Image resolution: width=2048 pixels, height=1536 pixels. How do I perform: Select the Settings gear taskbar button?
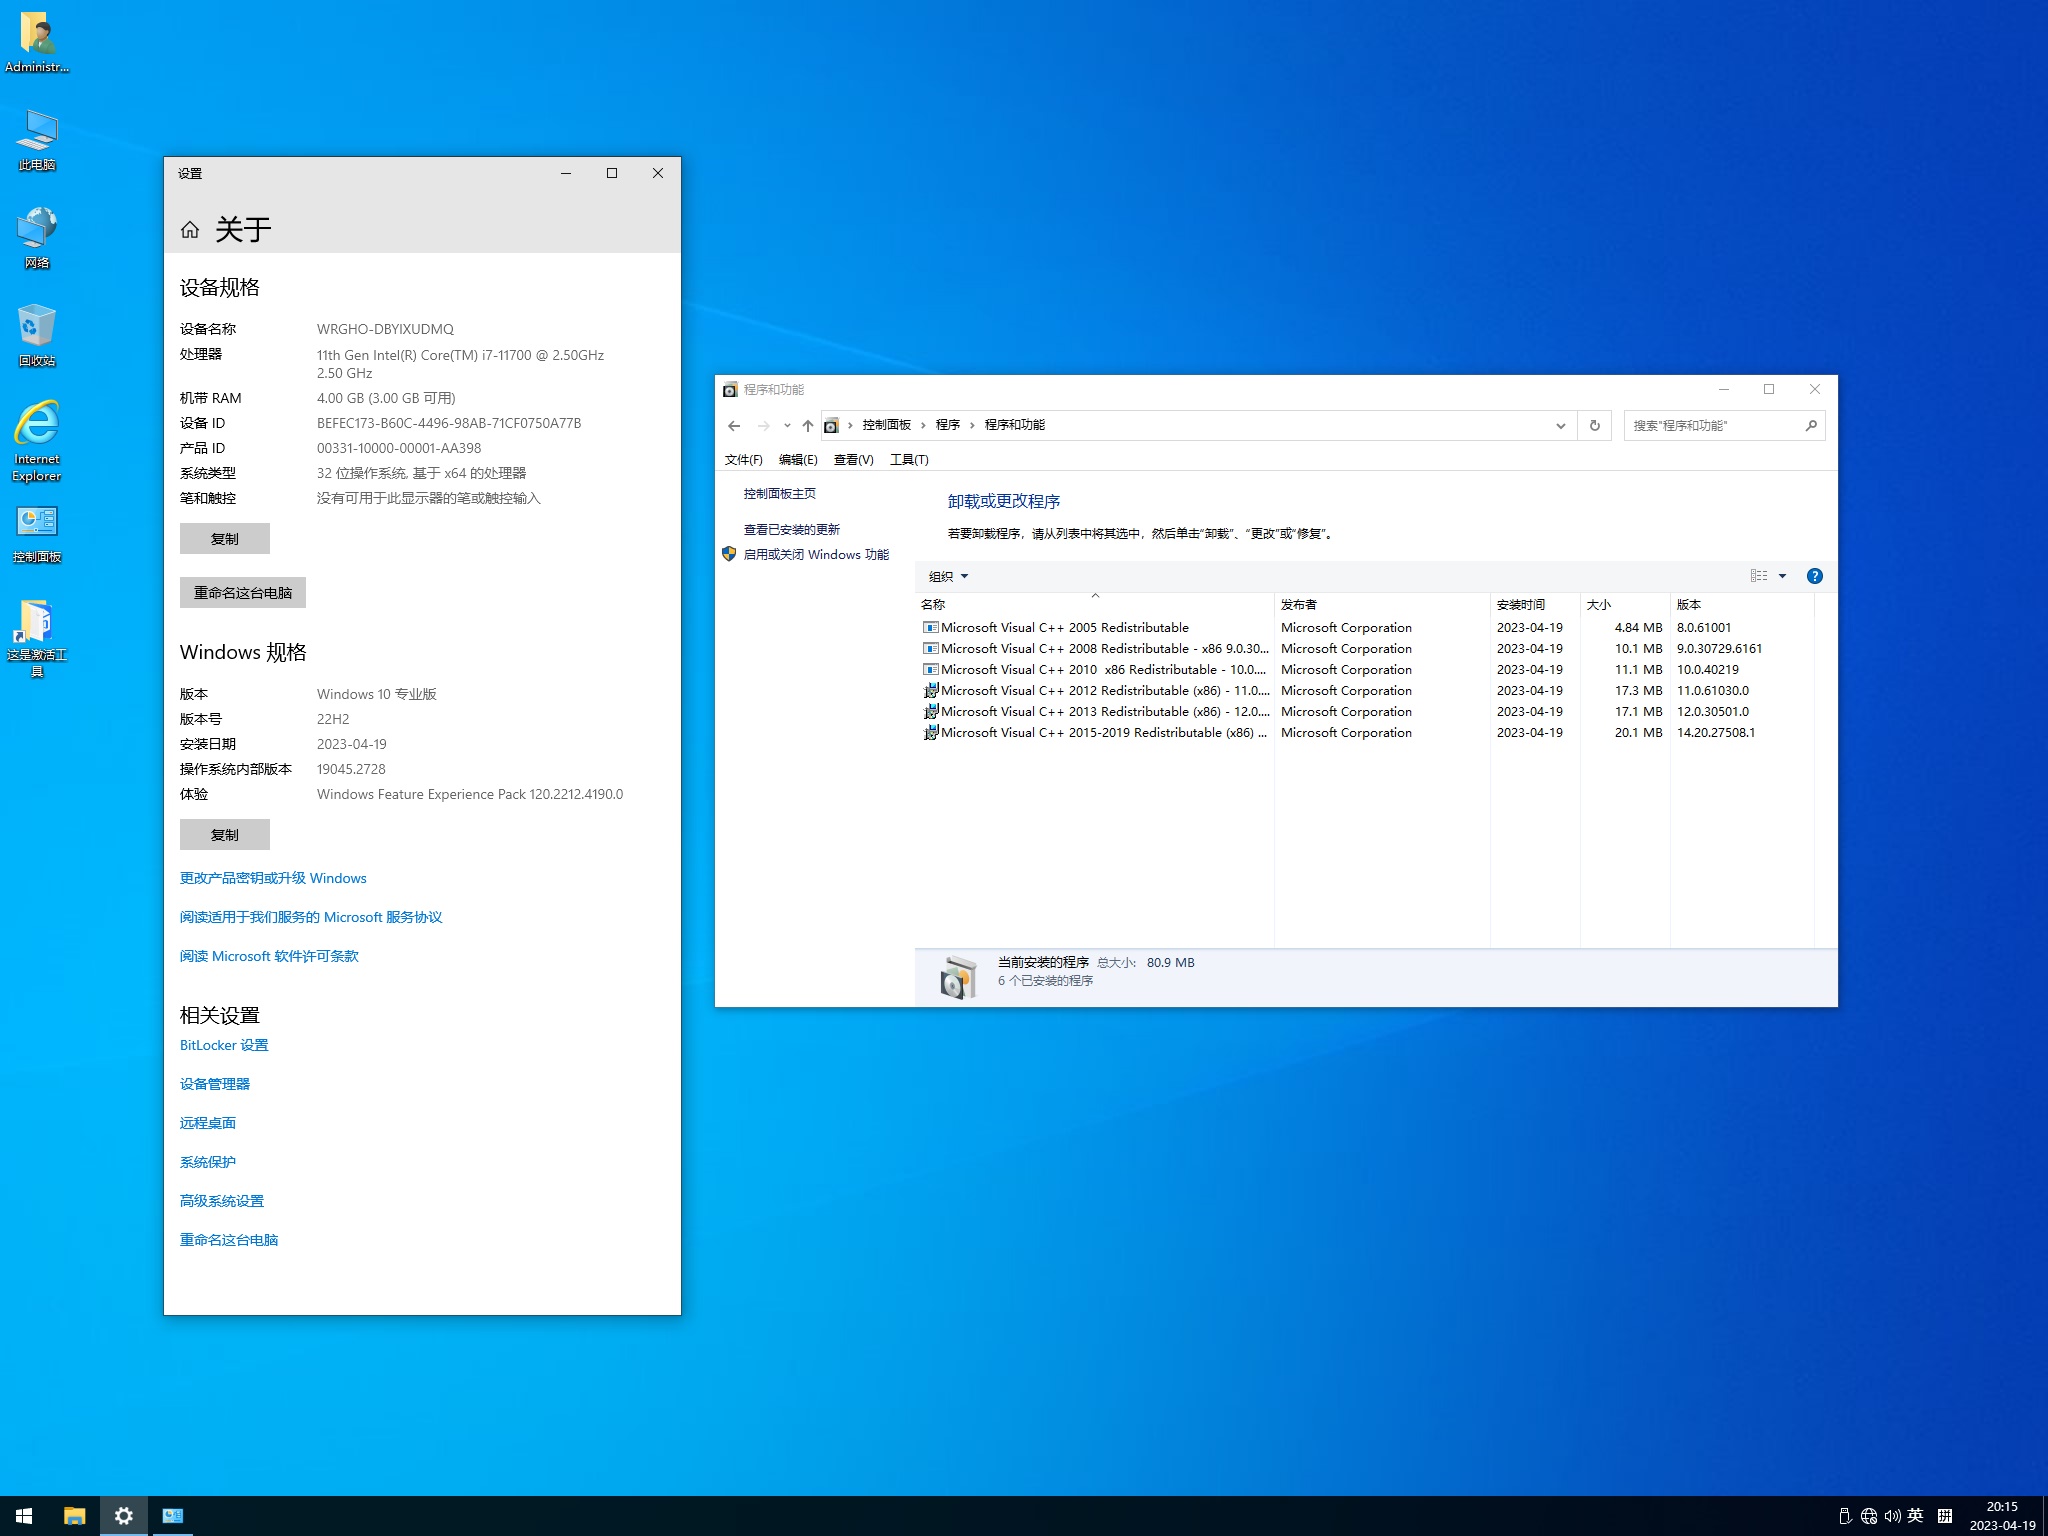pyautogui.click(x=124, y=1516)
